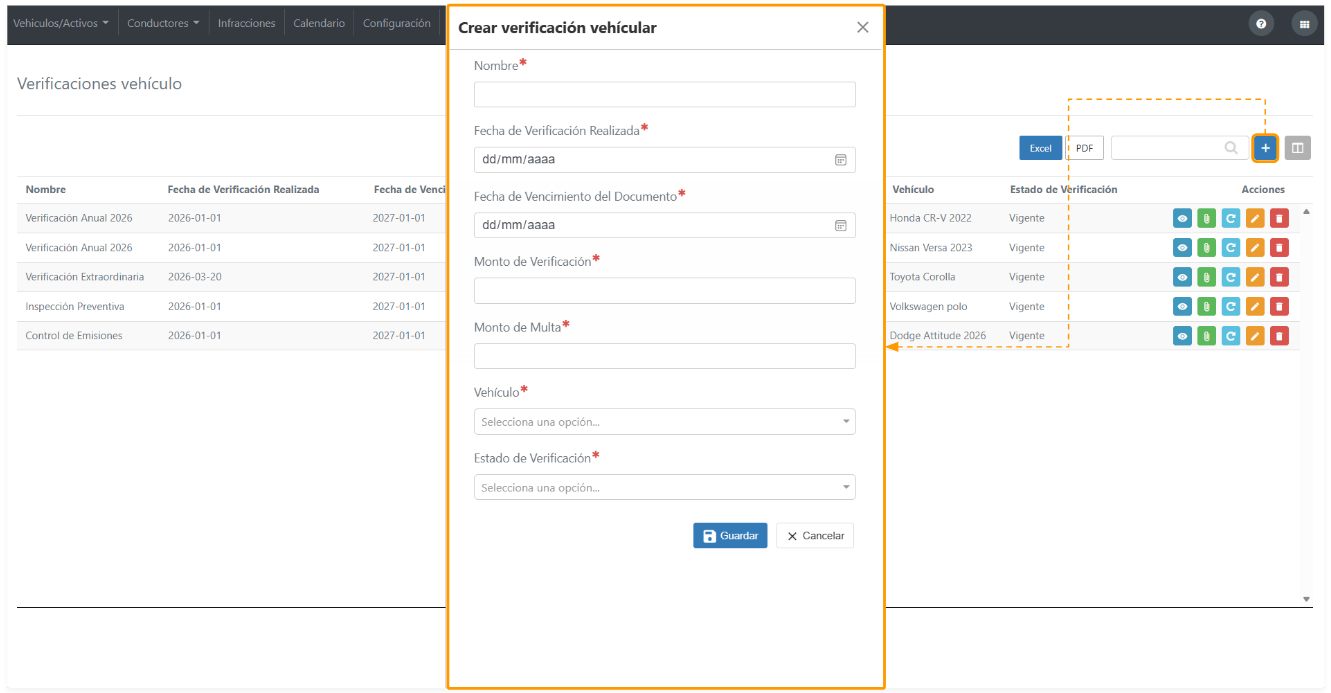Viewport: 1331px width, 693px height.
Task: Edit the Honda CR-V 2022 verification
Action: coord(1255,218)
